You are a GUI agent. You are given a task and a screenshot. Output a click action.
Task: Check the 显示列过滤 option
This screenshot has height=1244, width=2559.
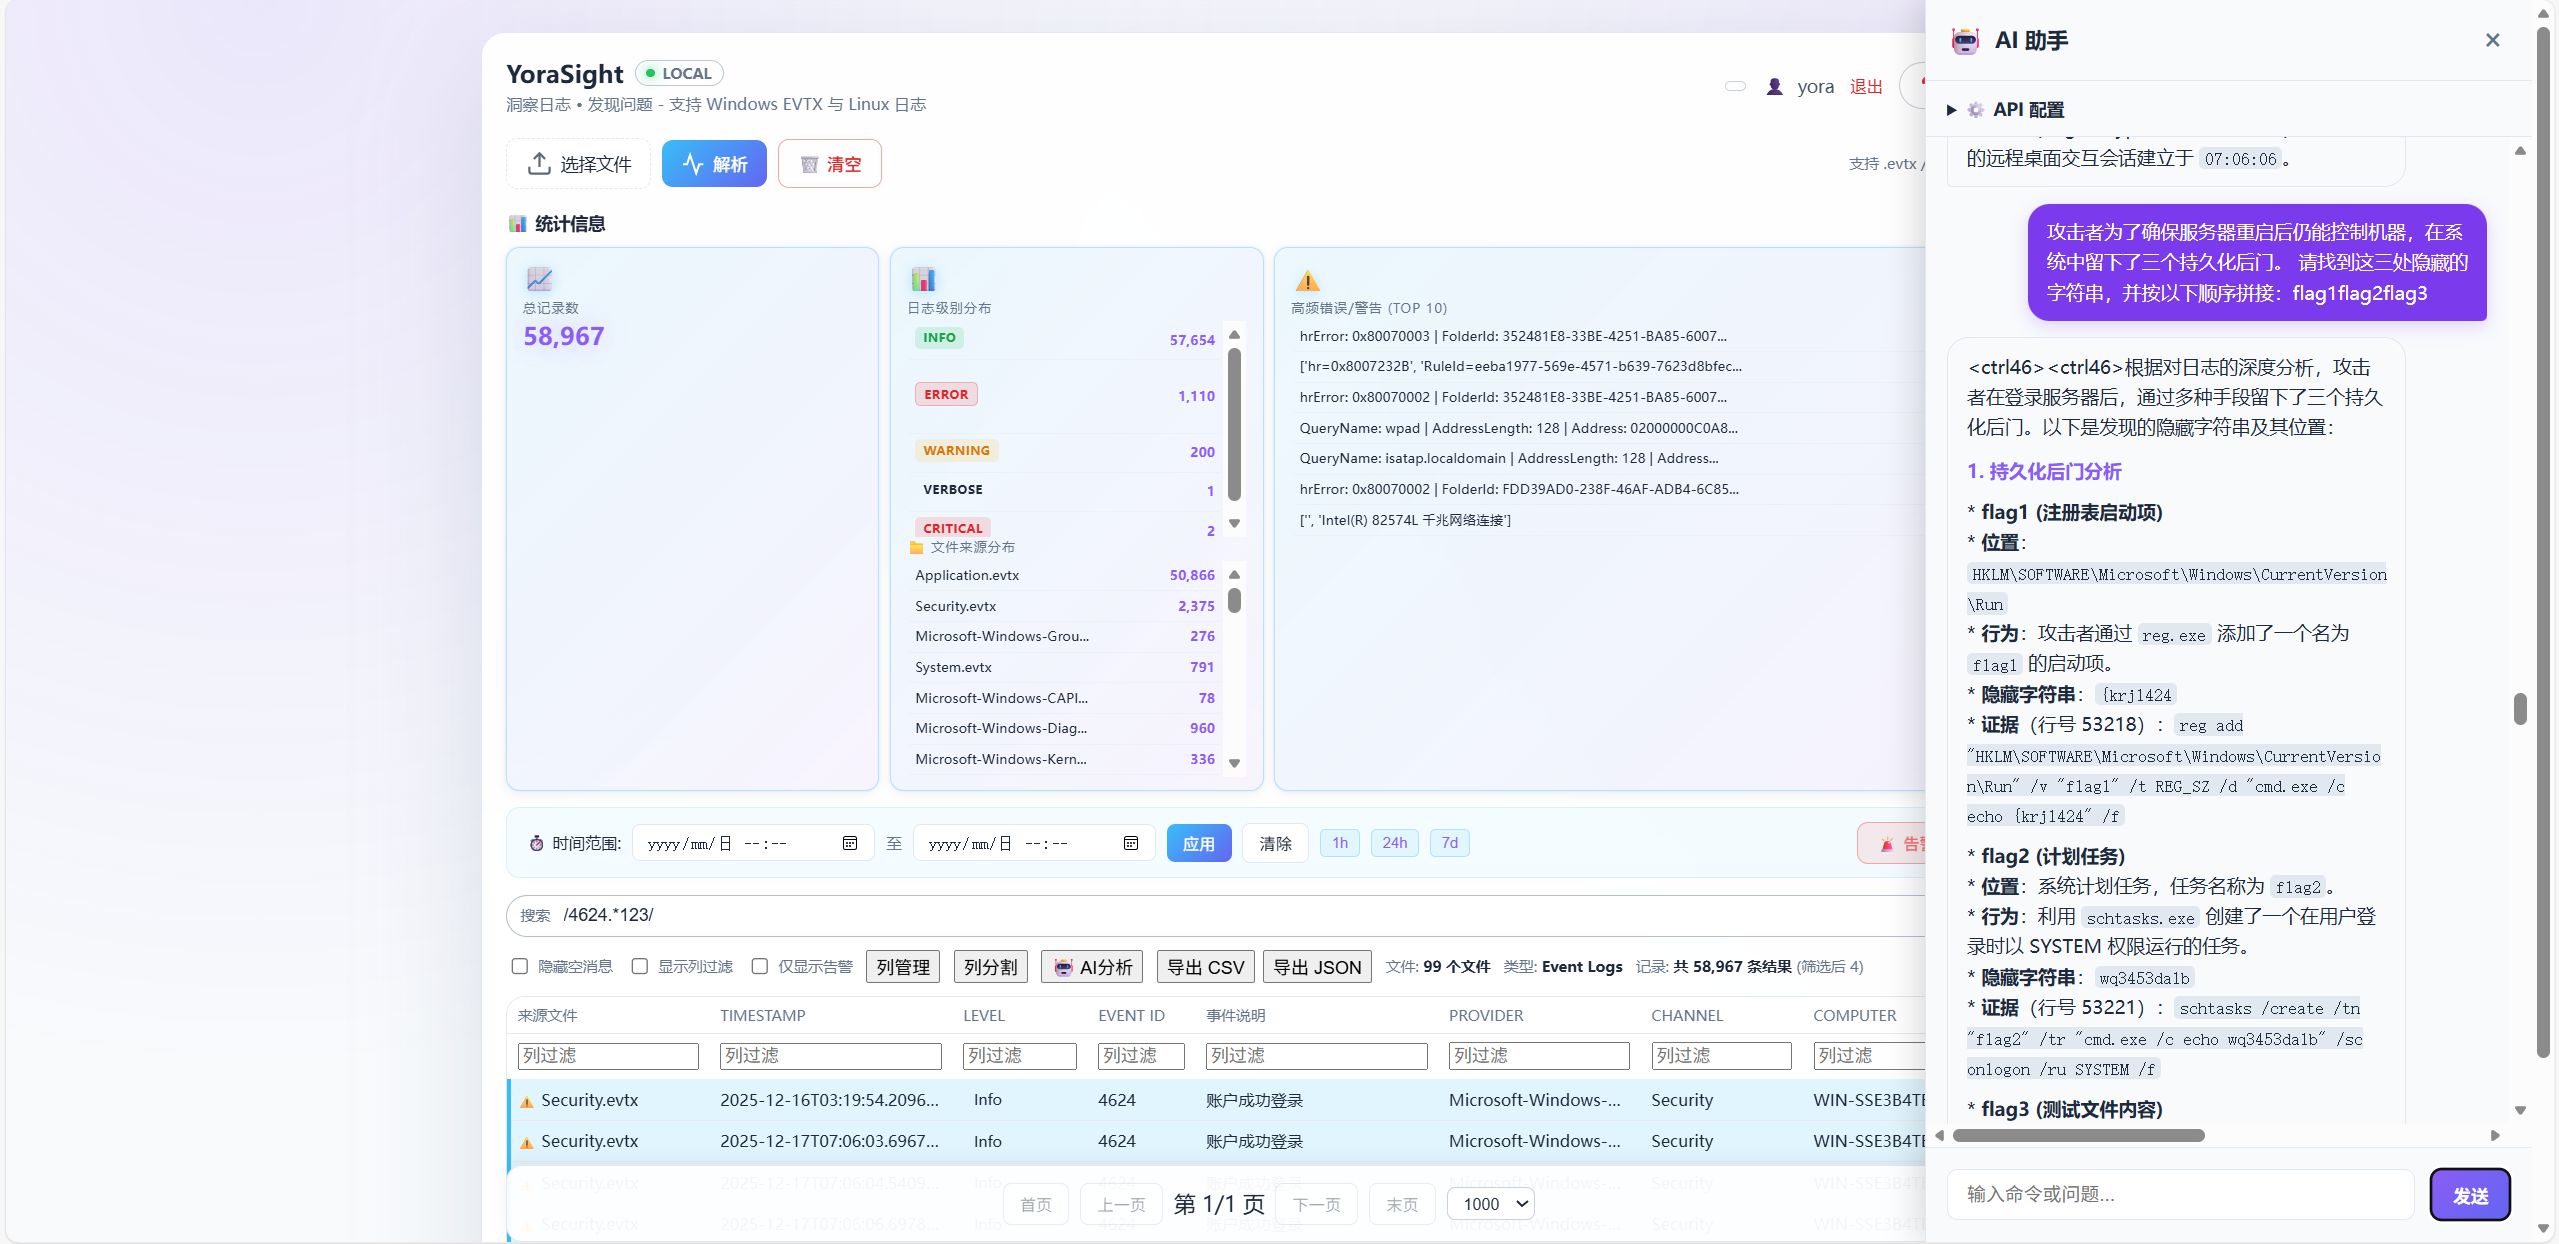coord(640,966)
